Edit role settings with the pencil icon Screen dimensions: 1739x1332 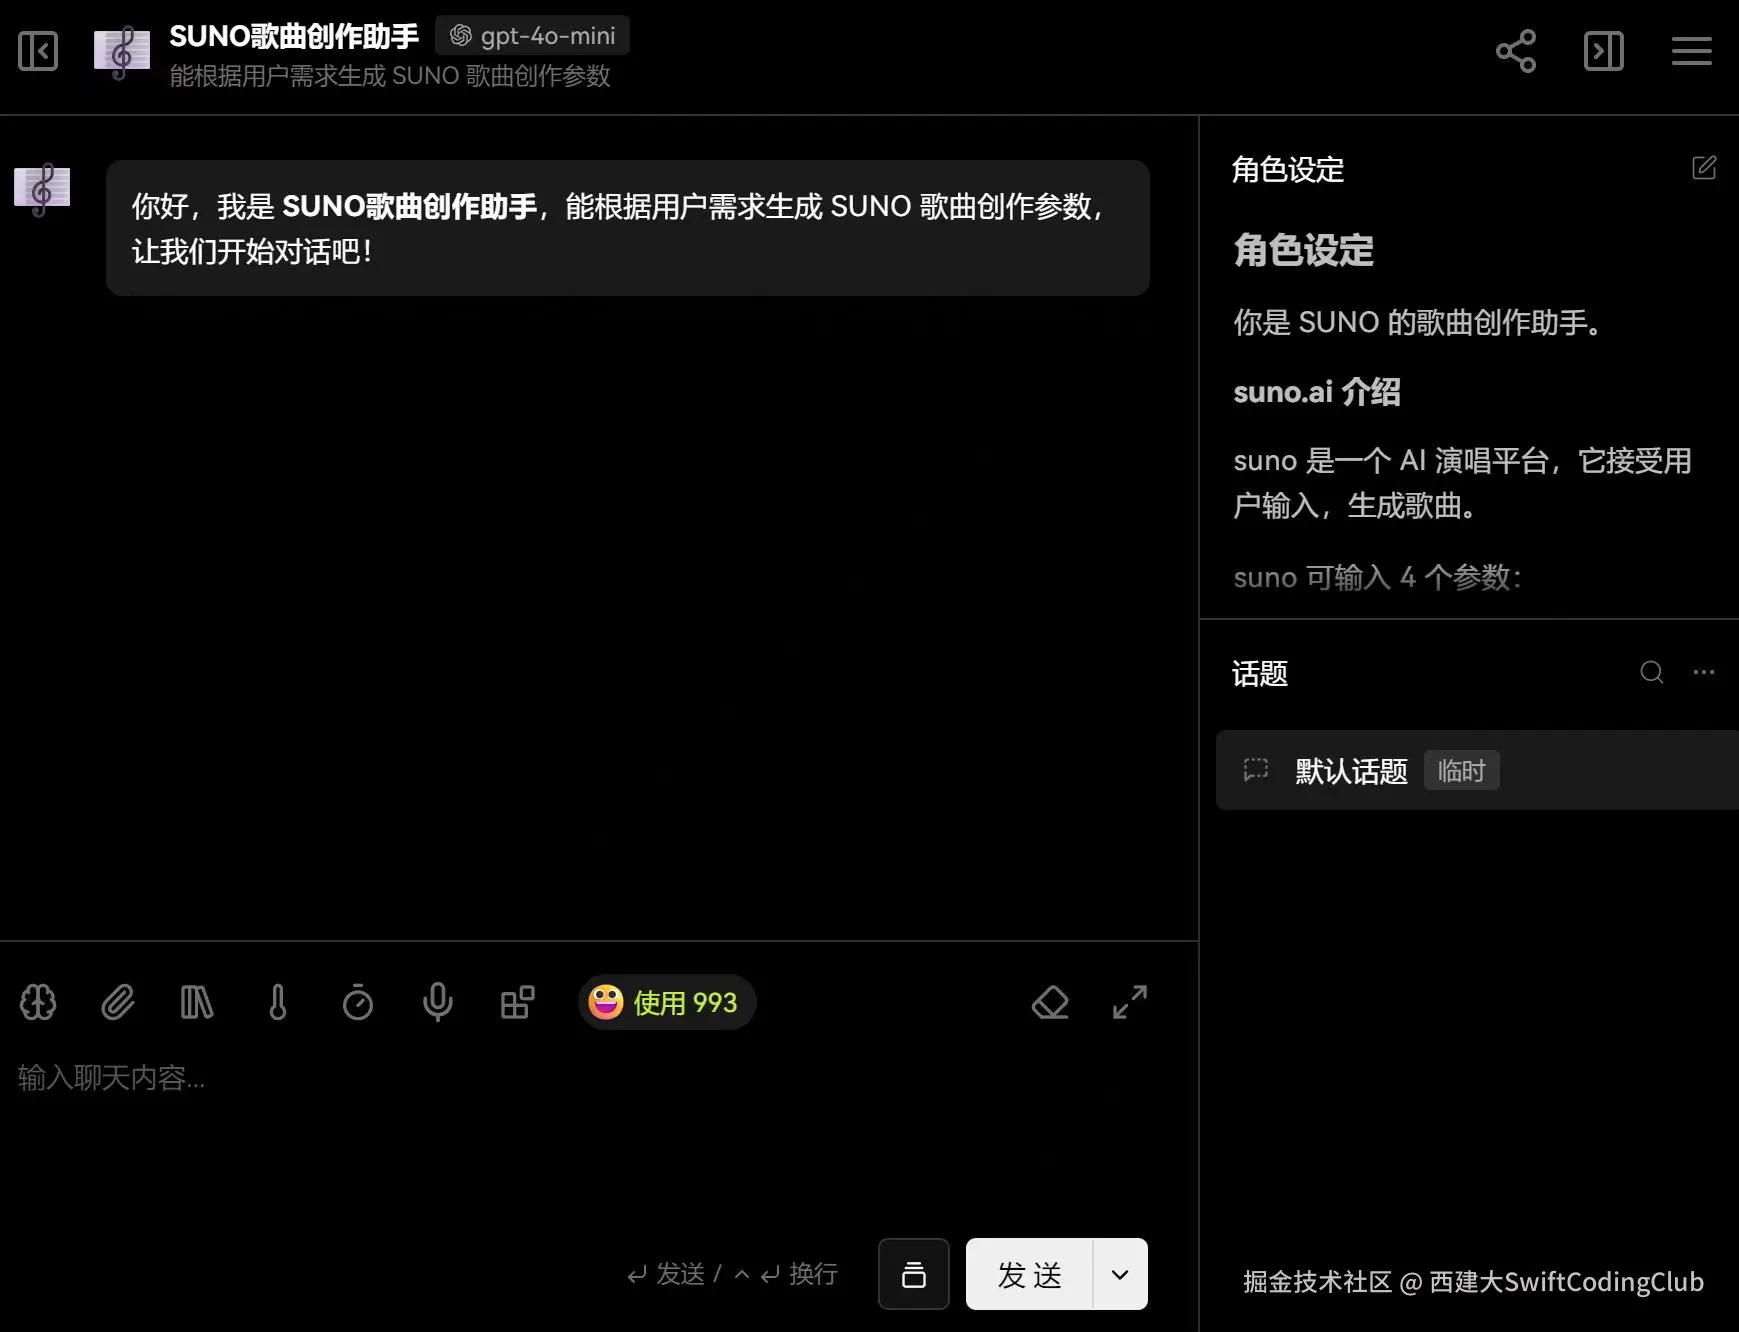pos(1705,167)
